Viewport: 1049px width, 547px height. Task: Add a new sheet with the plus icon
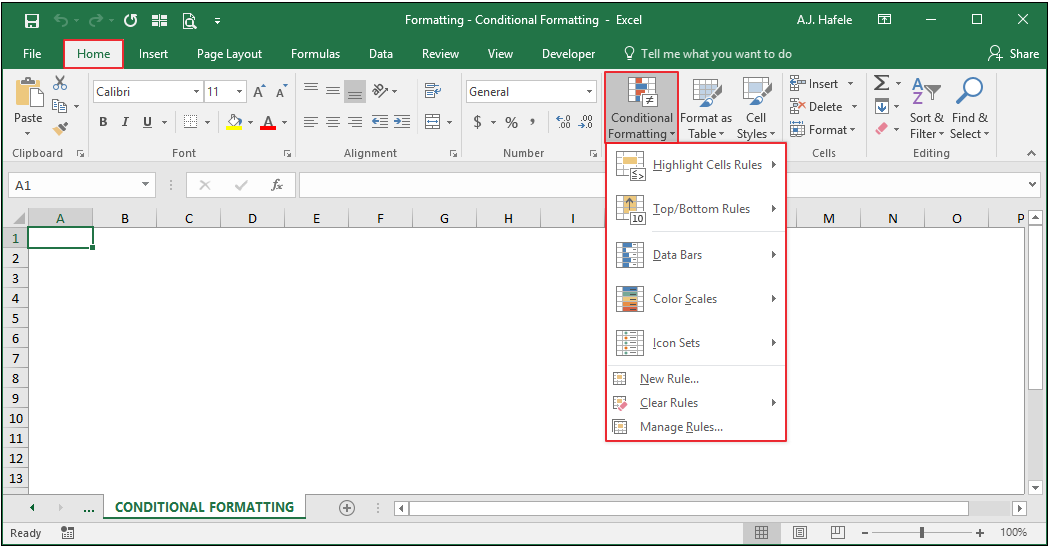click(347, 508)
